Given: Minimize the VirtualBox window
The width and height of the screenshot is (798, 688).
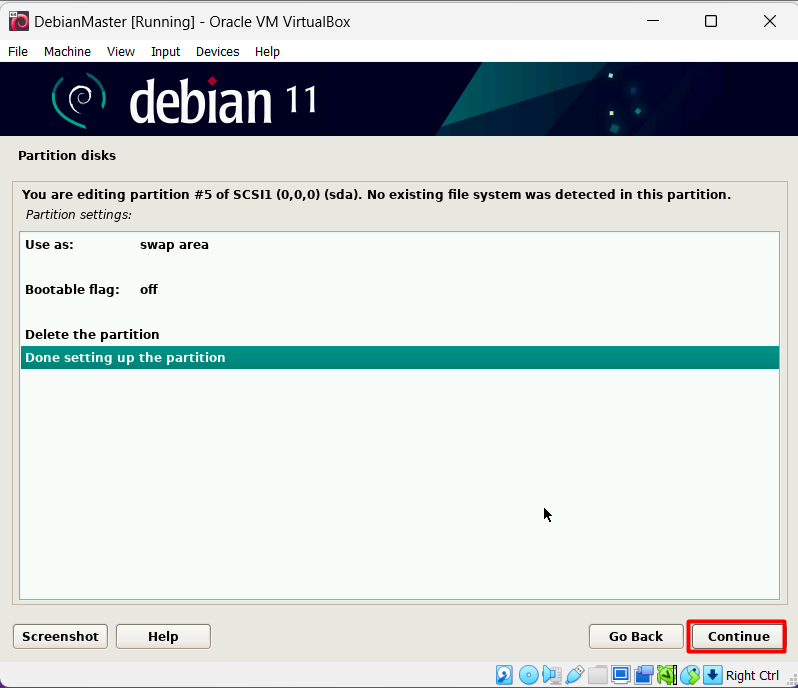Looking at the screenshot, I should pos(652,21).
